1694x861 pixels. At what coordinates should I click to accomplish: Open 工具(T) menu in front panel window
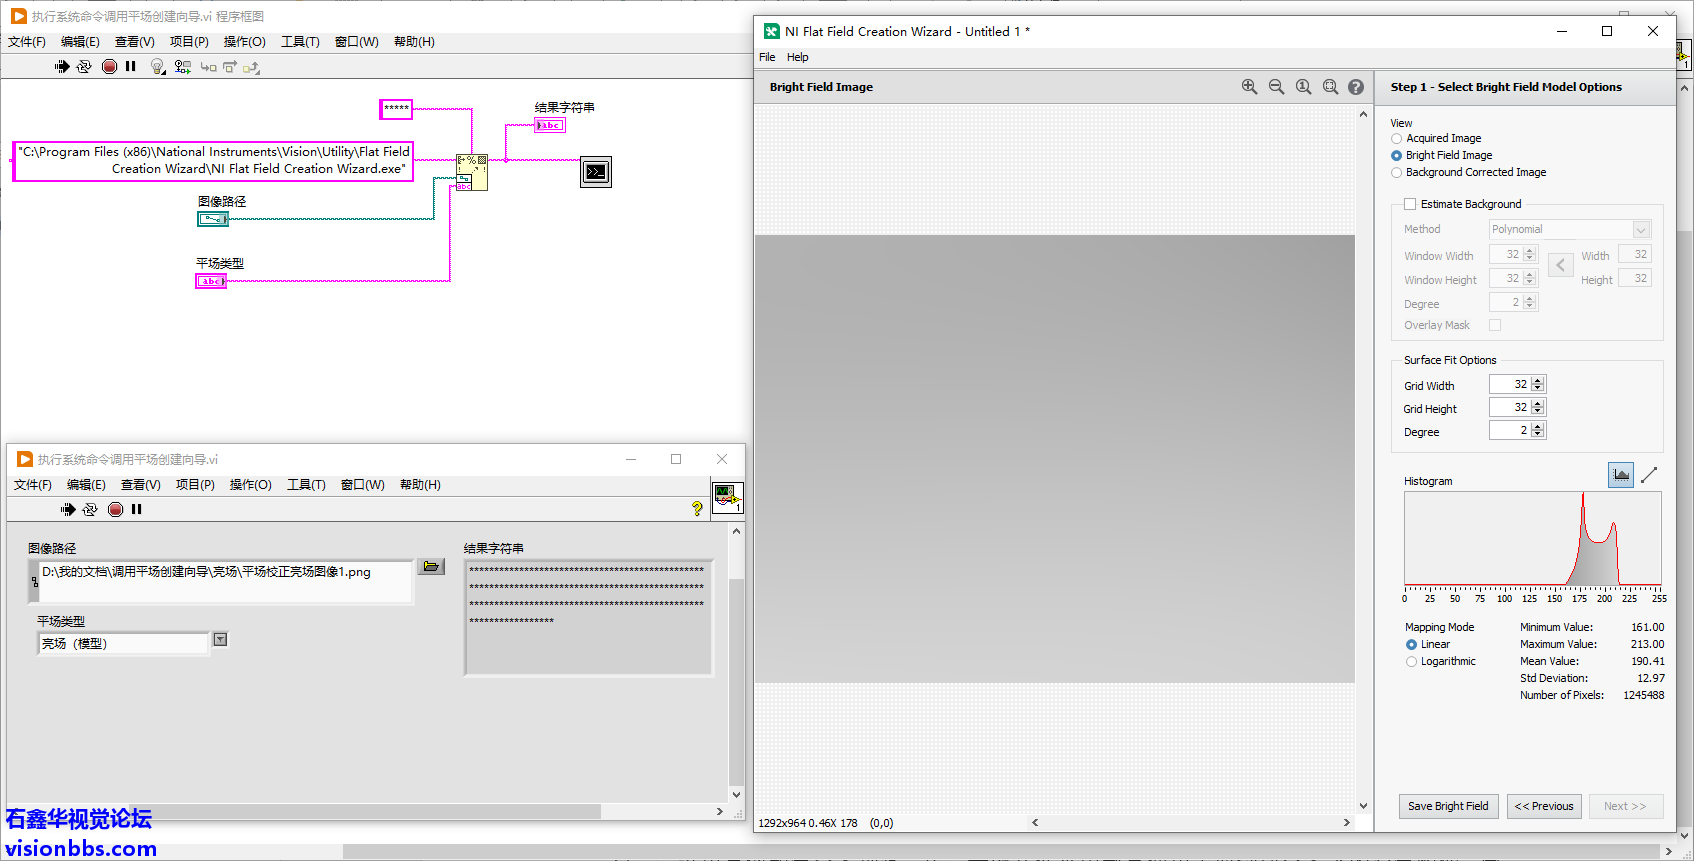tap(306, 485)
